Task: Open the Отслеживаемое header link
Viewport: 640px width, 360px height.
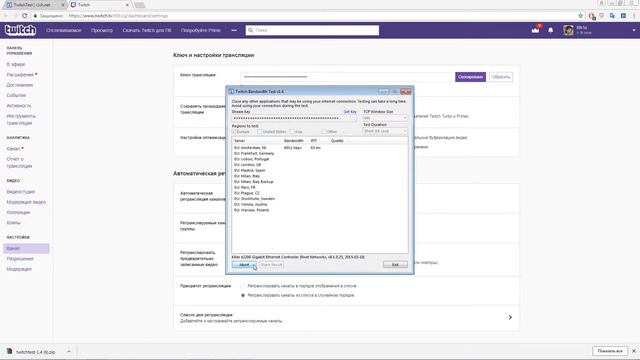Action: tap(64, 30)
